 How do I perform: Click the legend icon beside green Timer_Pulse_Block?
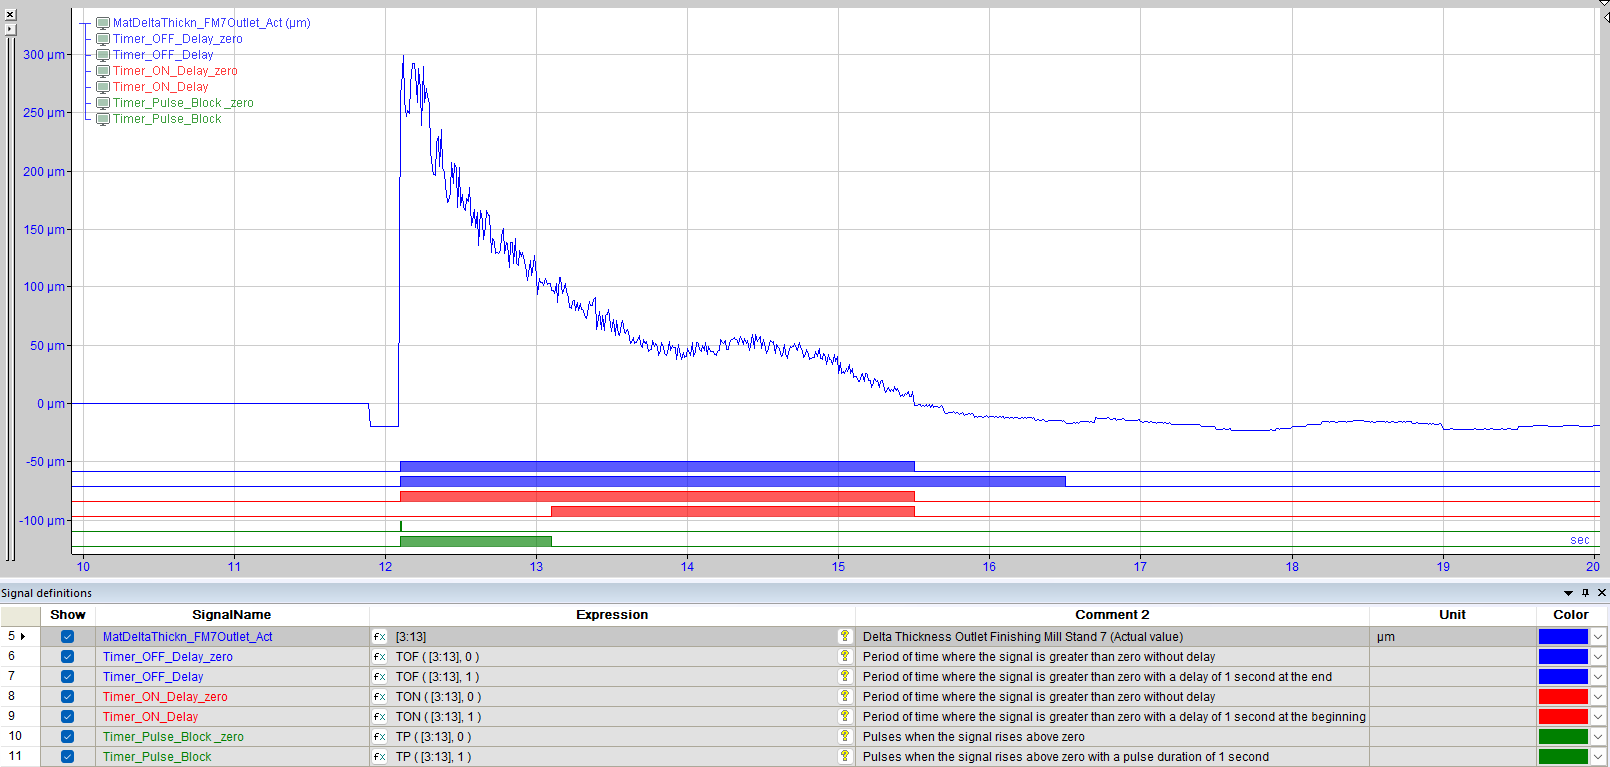pyautogui.click(x=103, y=119)
